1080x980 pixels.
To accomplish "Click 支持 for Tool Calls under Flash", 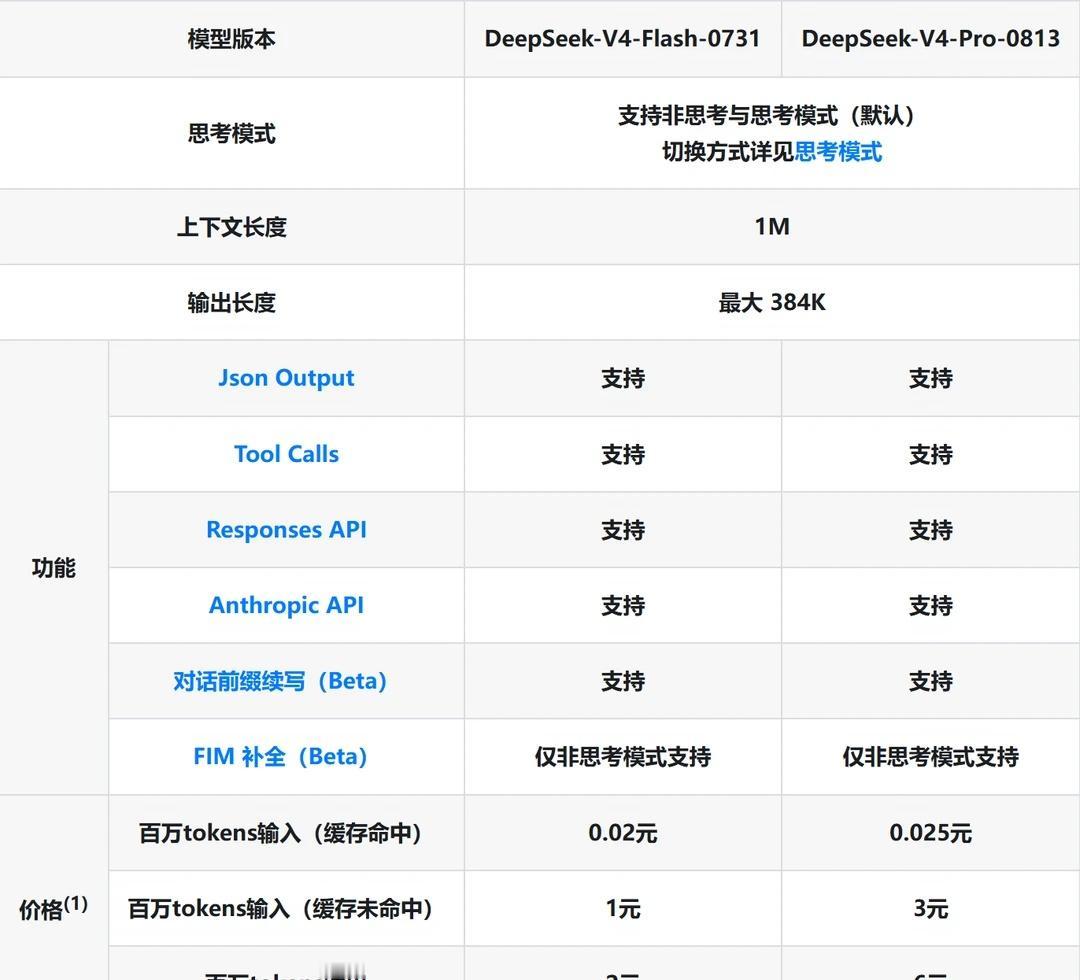I will click(x=623, y=454).
